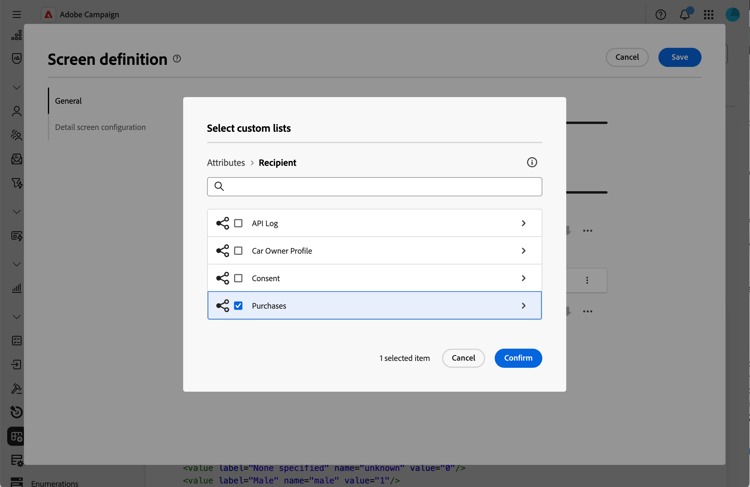Open the notifications bell
This screenshot has width=750, height=487.
pos(685,15)
